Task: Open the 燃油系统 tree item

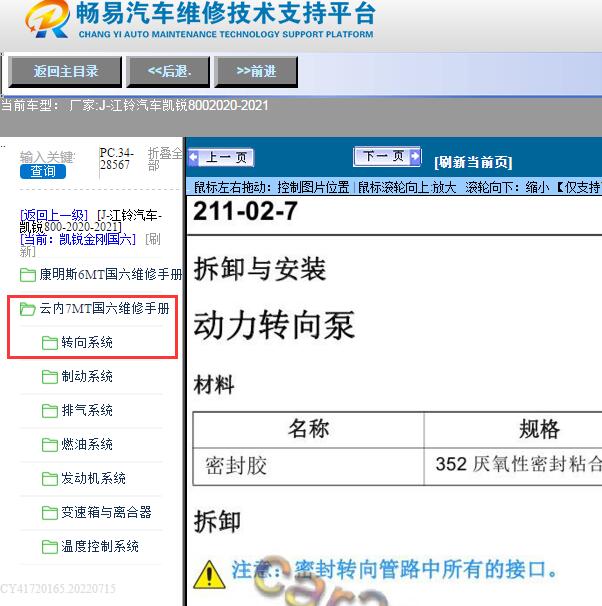Action: click(87, 444)
